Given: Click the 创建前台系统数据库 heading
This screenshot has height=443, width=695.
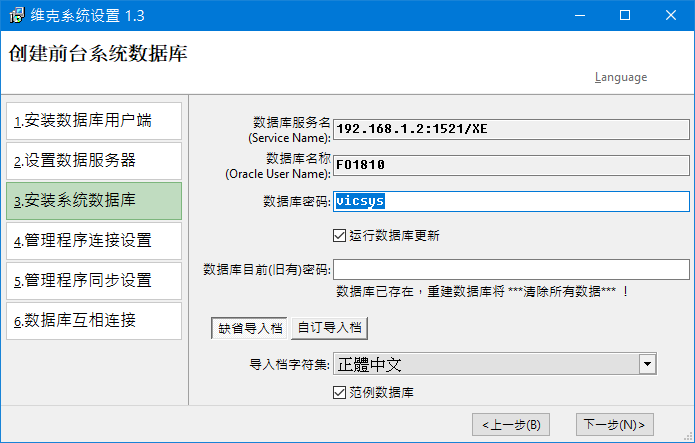Looking at the screenshot, I should click(x=98, y=54).
